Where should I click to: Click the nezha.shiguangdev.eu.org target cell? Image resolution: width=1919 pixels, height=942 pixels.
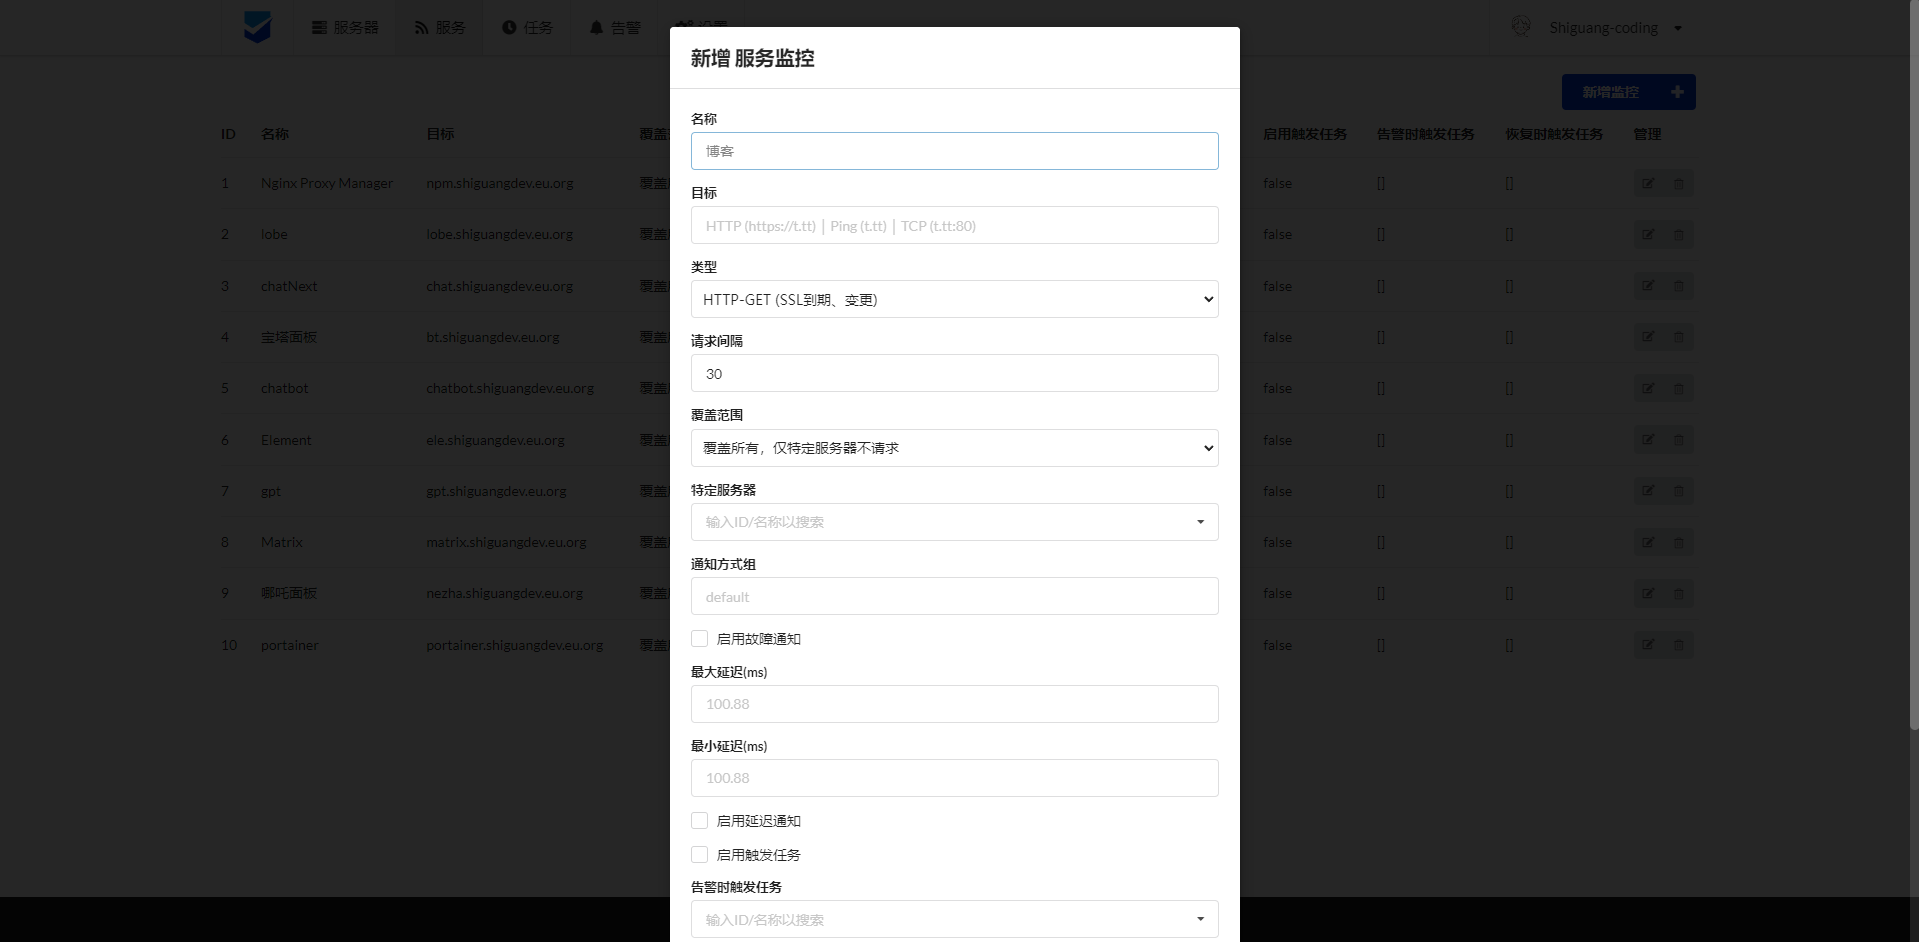pyautogui.click(x=505, y=594)
